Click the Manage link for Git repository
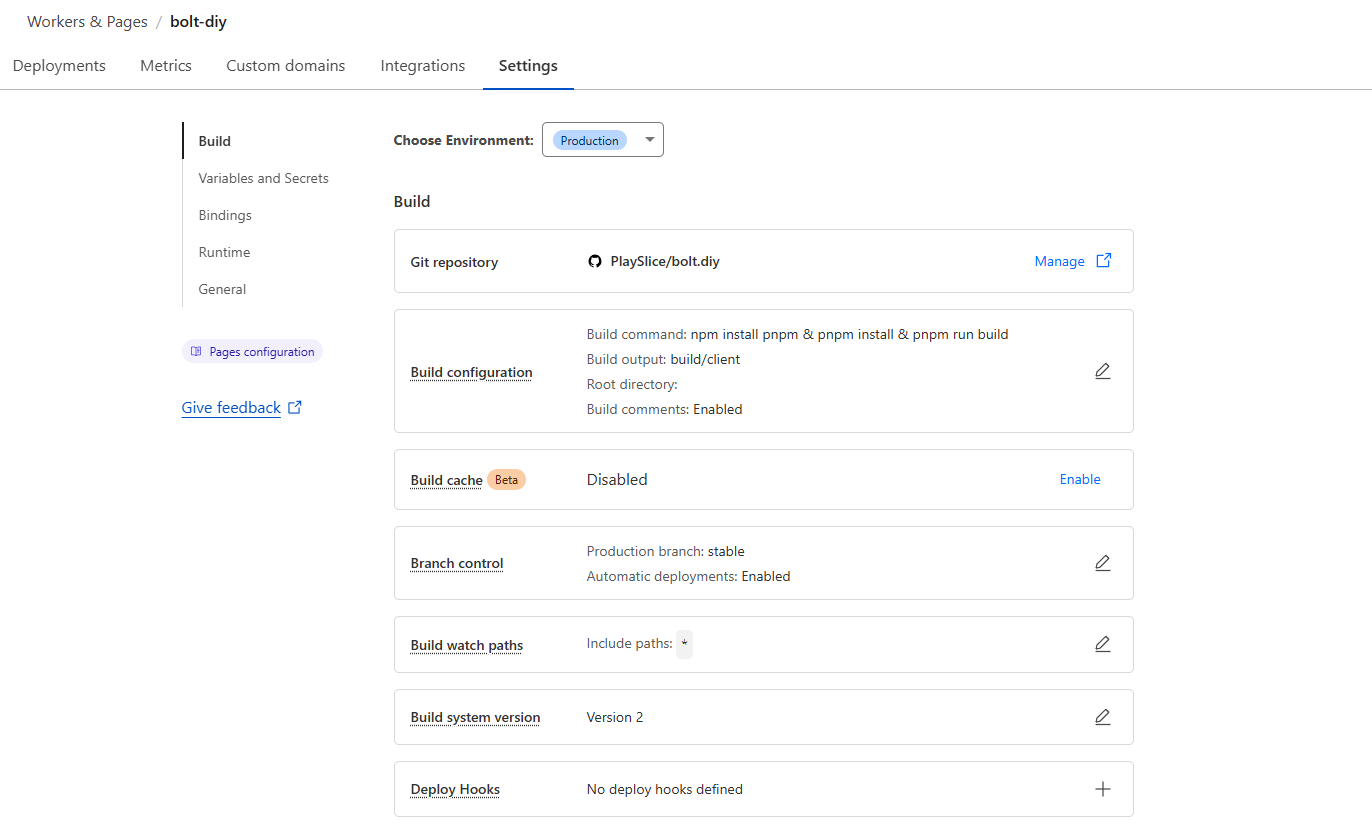The height and width of the screenshot is (831, 1372). (x=1060, y=261)
